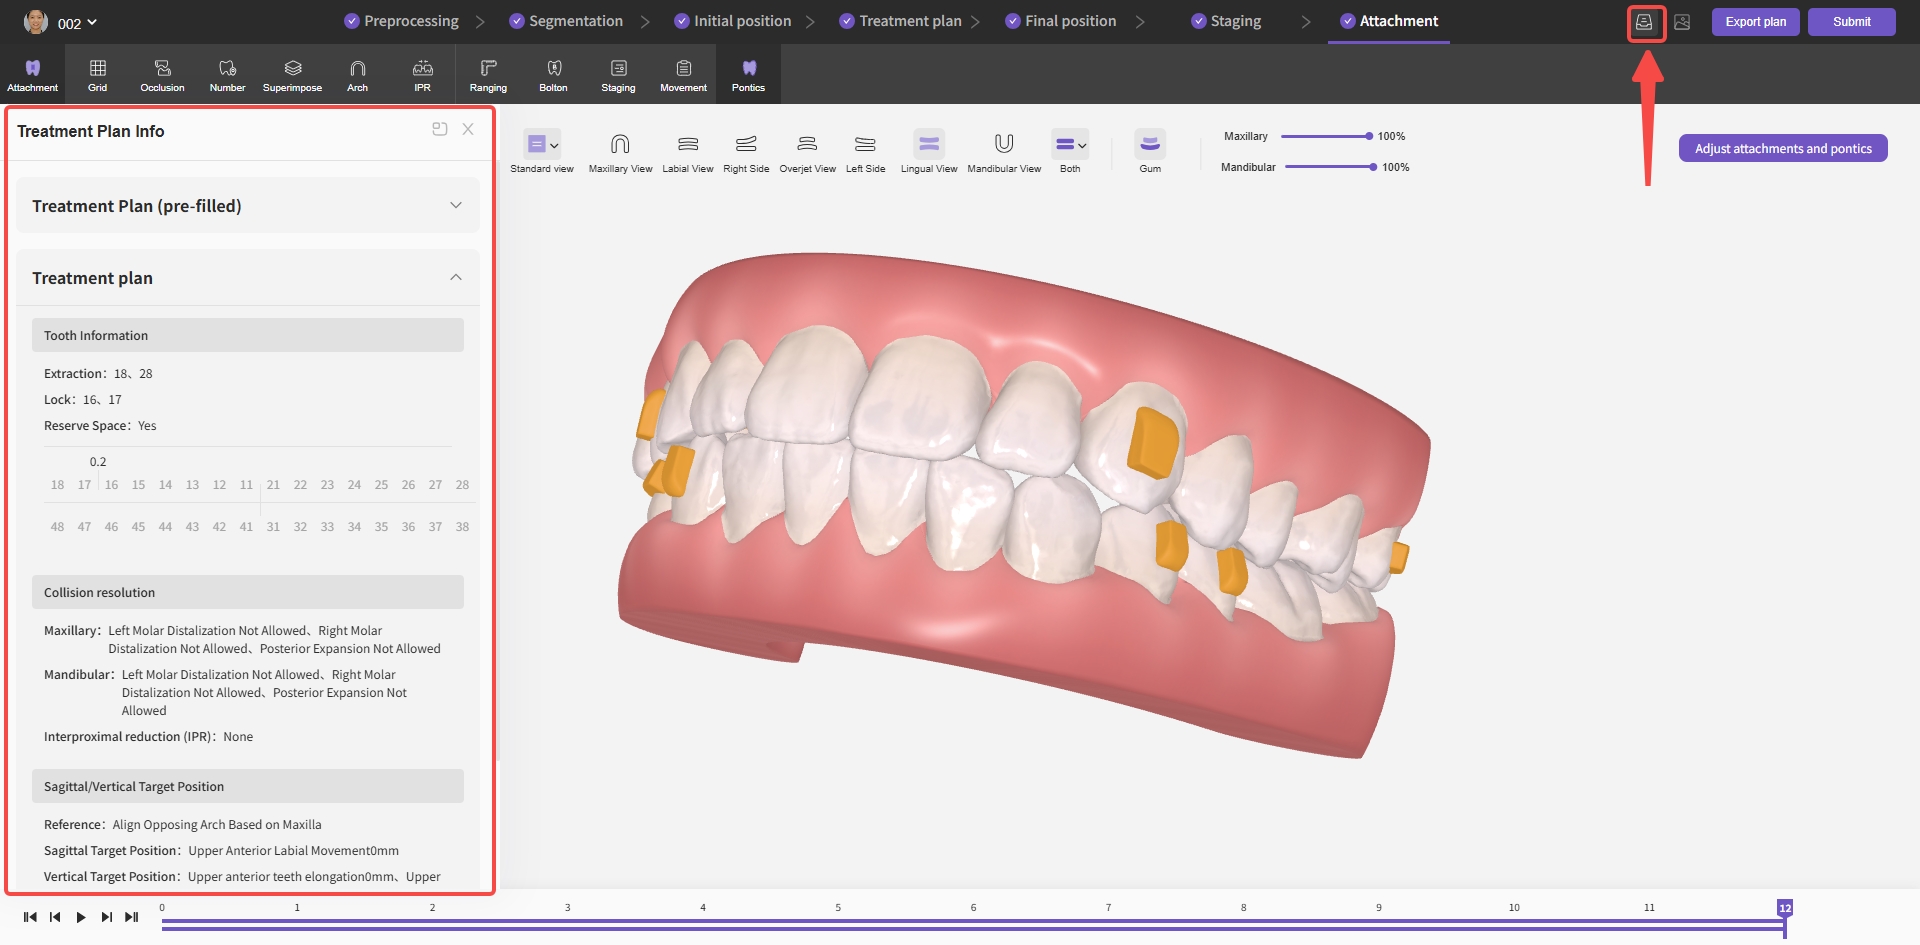
Task: Open the Movement table tool
Action: coord(683,75)
